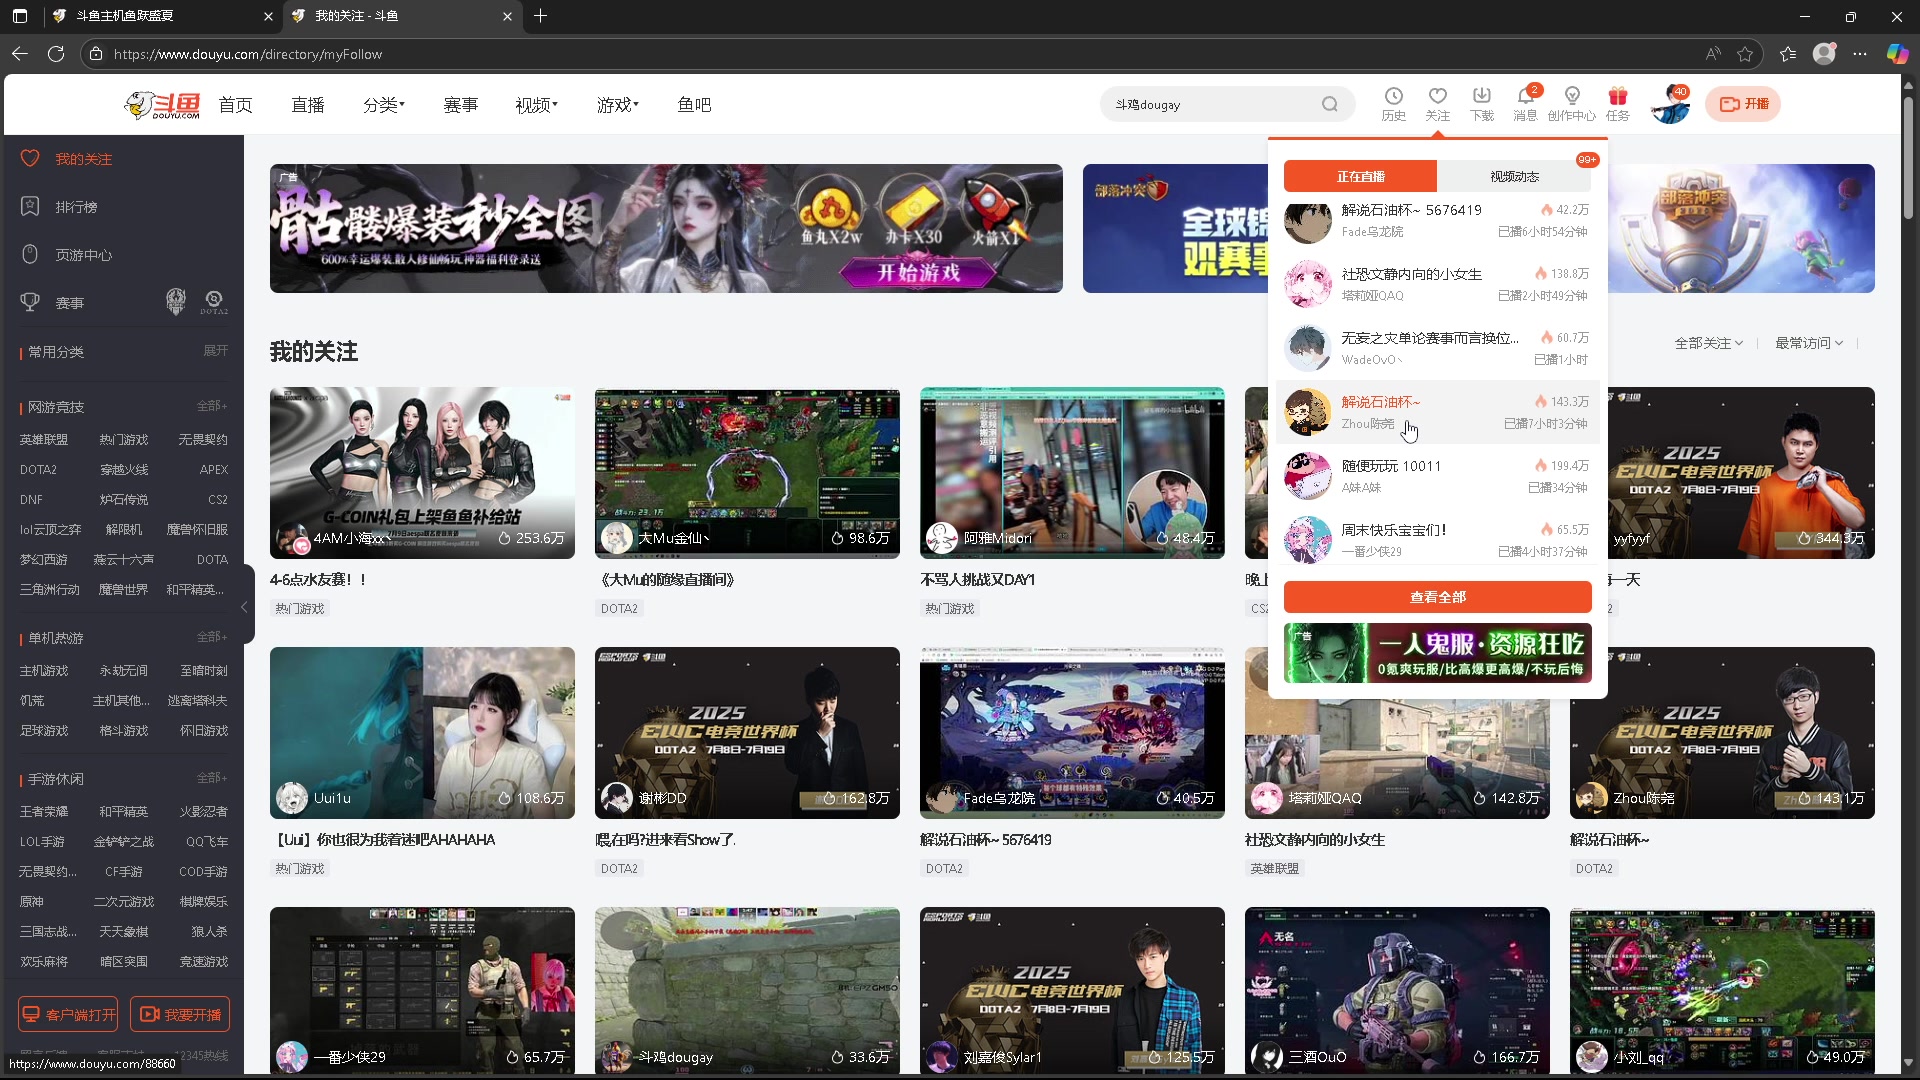Click the 关注 heart icon in header
1920x1080 pixels.
[1437, 104]
